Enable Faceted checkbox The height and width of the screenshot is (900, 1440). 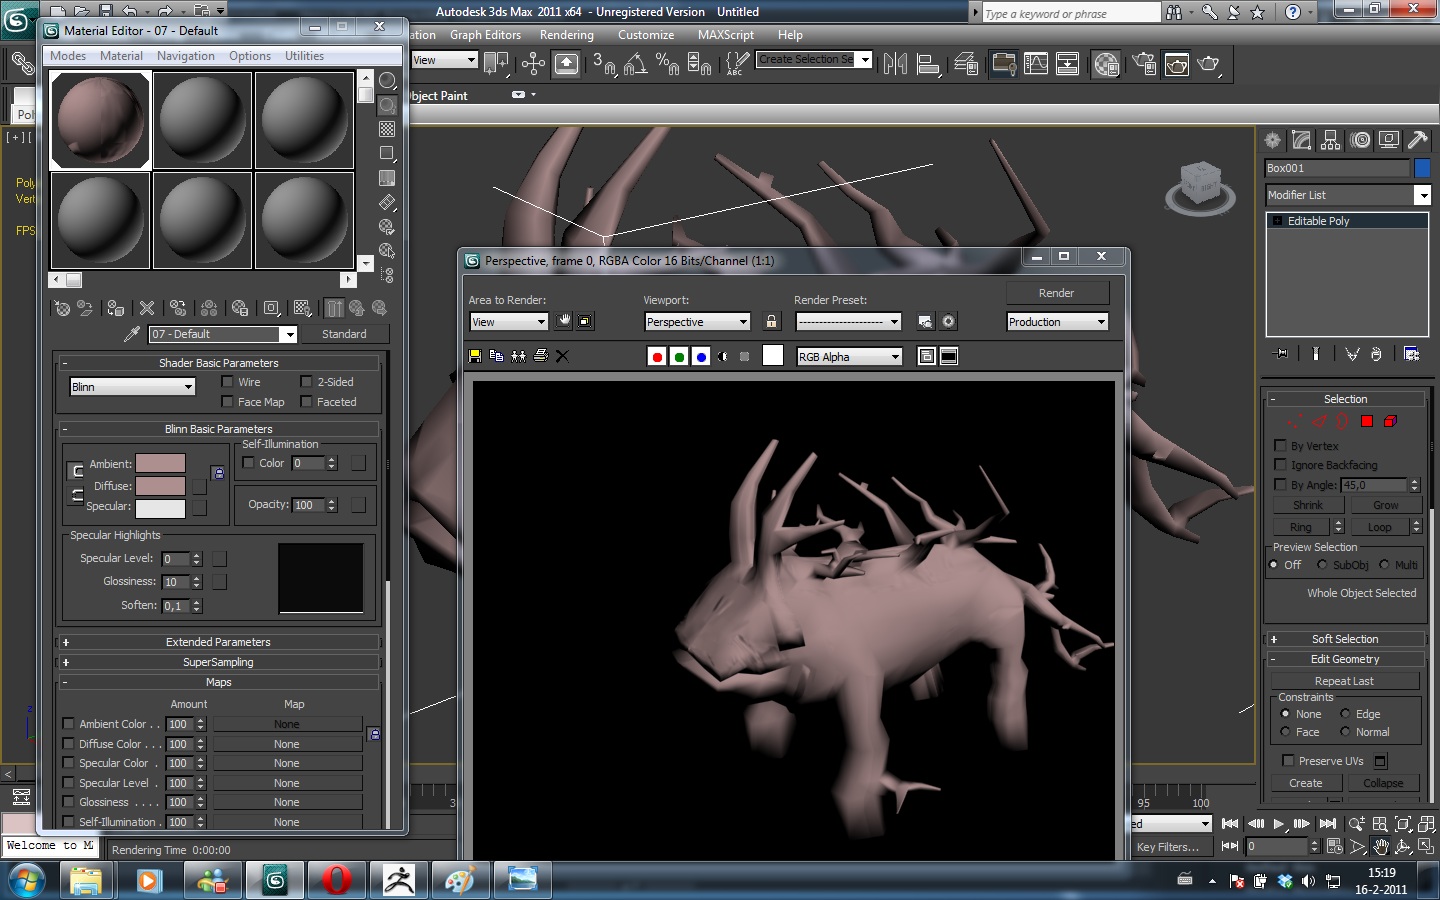click(x=306, y=402)
